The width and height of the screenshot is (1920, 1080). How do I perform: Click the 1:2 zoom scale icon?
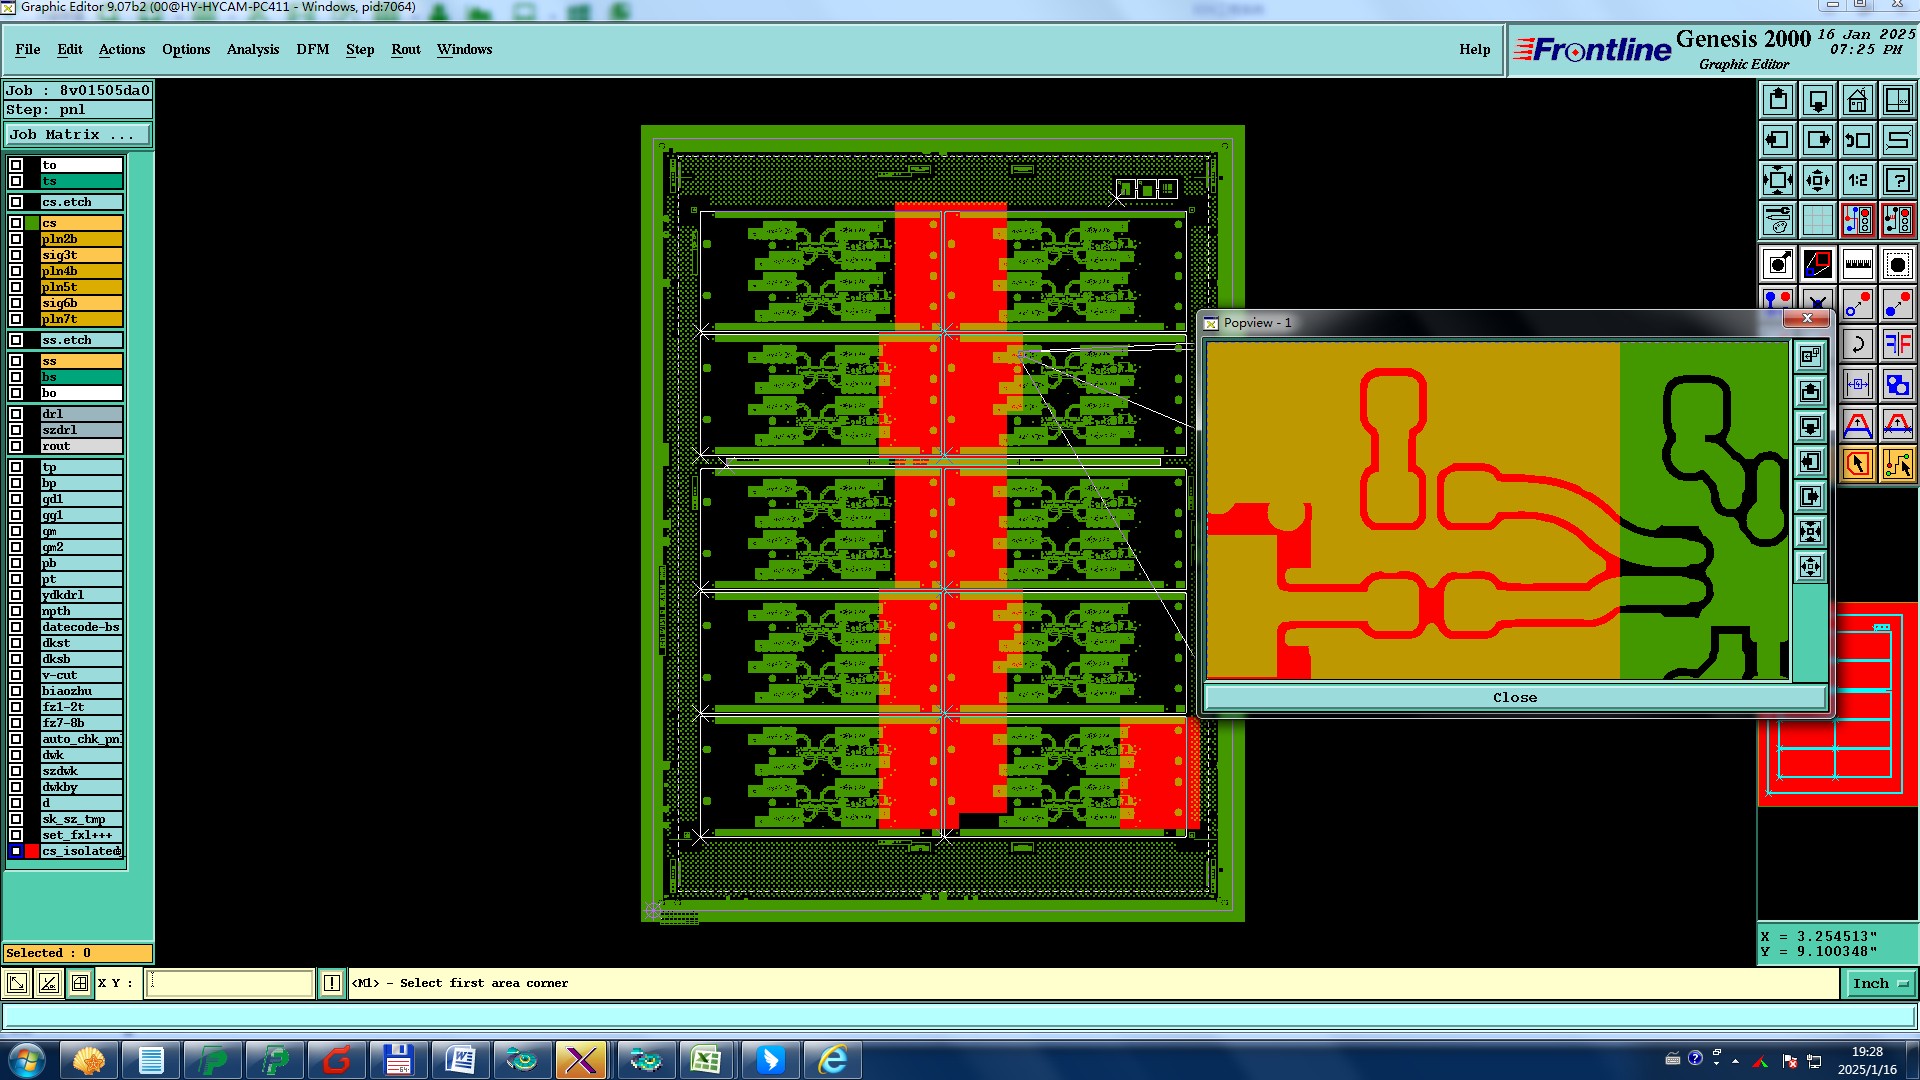coord(1857,180)
